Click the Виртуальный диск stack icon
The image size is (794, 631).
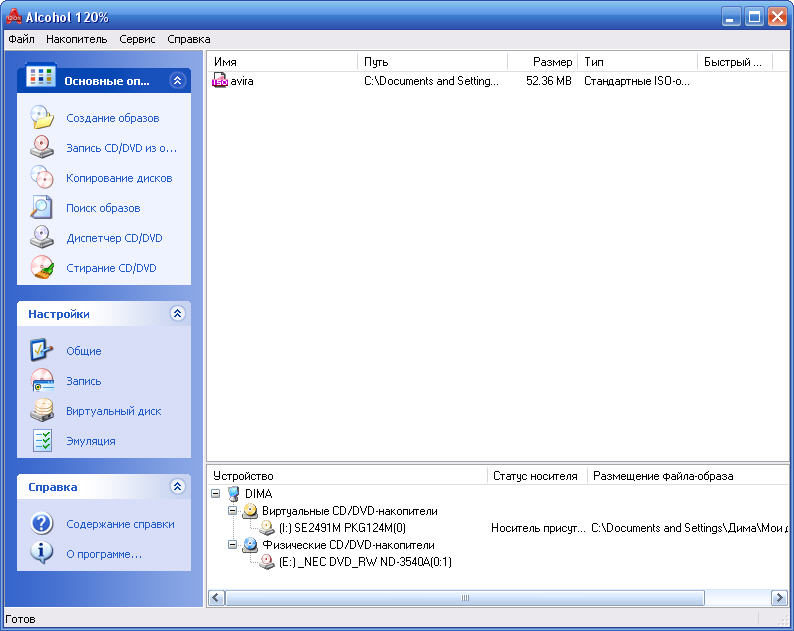pyautogui.click(x=42, y=410)
